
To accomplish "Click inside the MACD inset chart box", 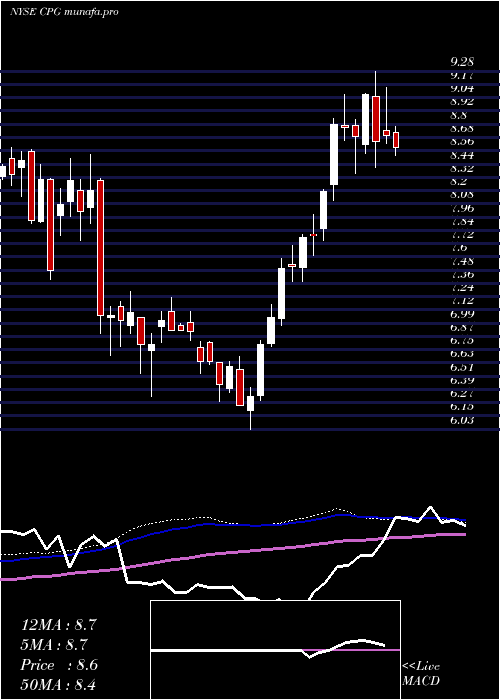I will [275, 650].
